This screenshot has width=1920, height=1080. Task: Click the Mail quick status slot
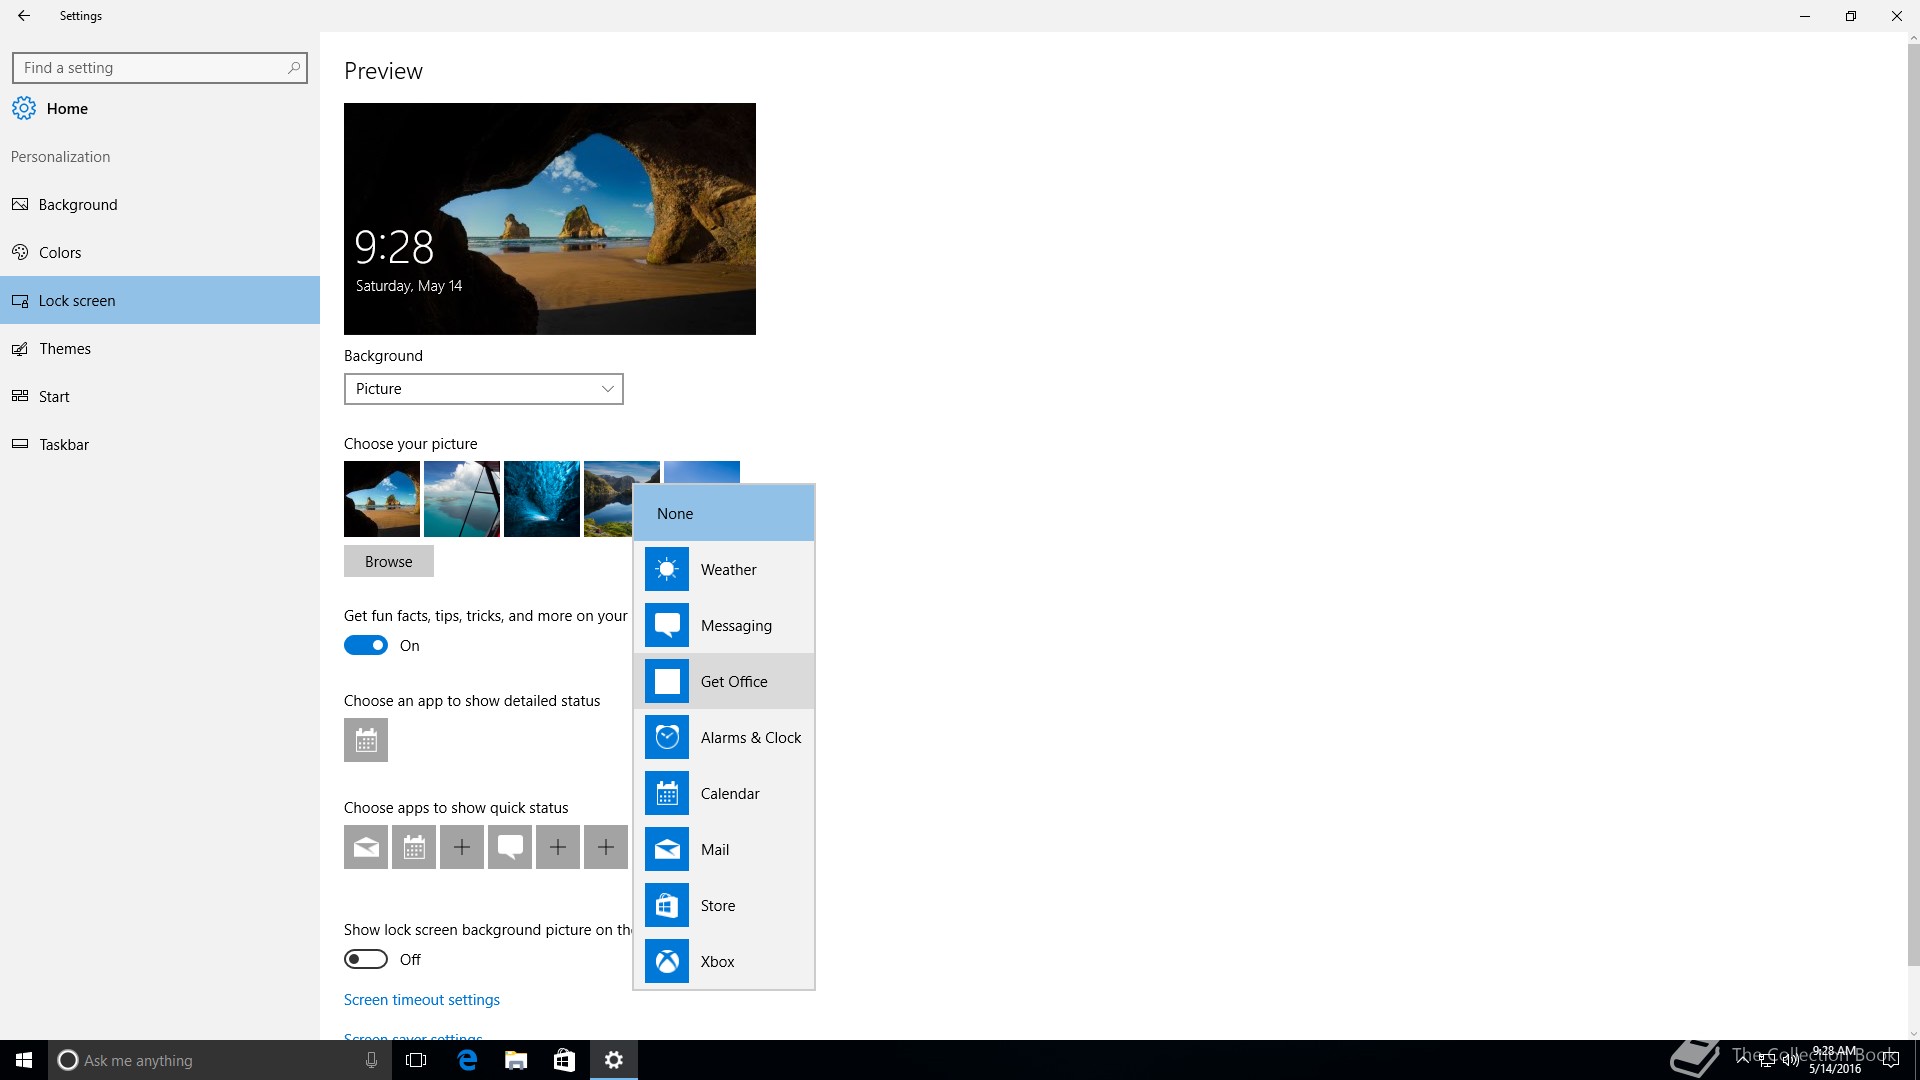pyautogui.click(x=366, y=847)
